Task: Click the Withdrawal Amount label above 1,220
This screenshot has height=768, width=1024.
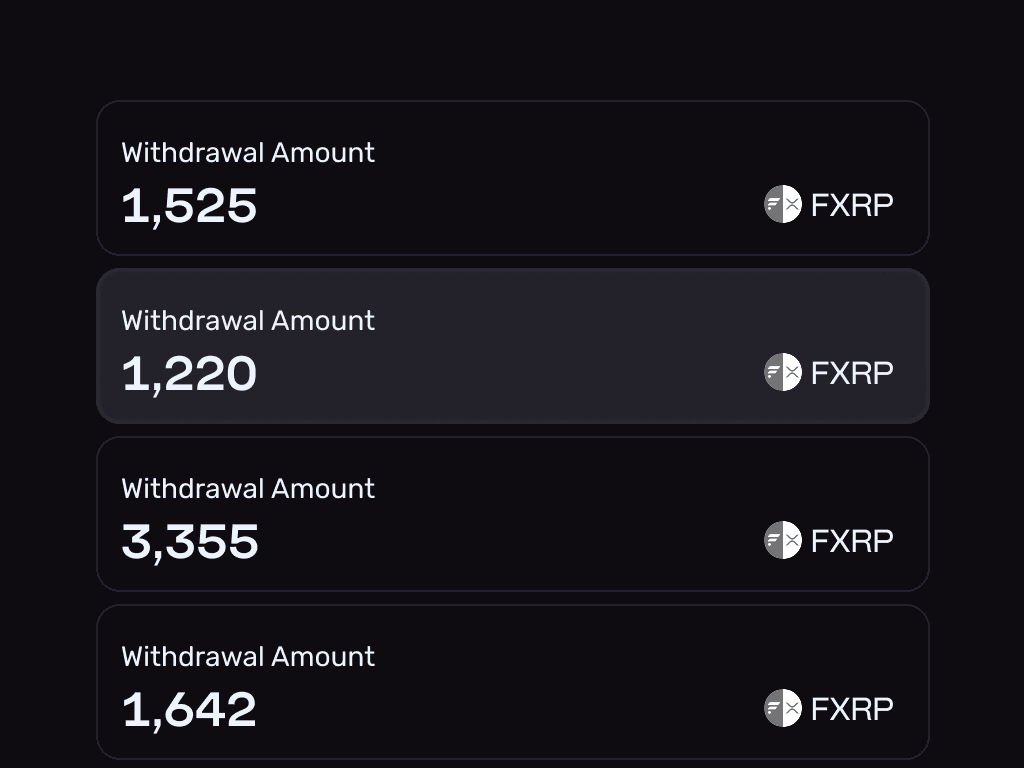Action: [248, 321]
